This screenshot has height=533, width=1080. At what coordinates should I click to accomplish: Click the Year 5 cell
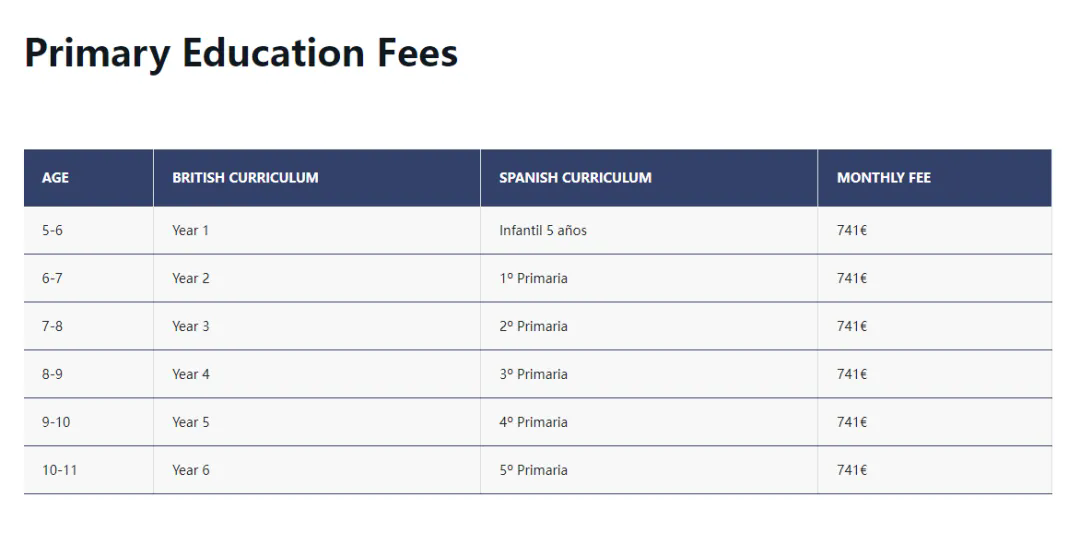[x=317, y=422]
